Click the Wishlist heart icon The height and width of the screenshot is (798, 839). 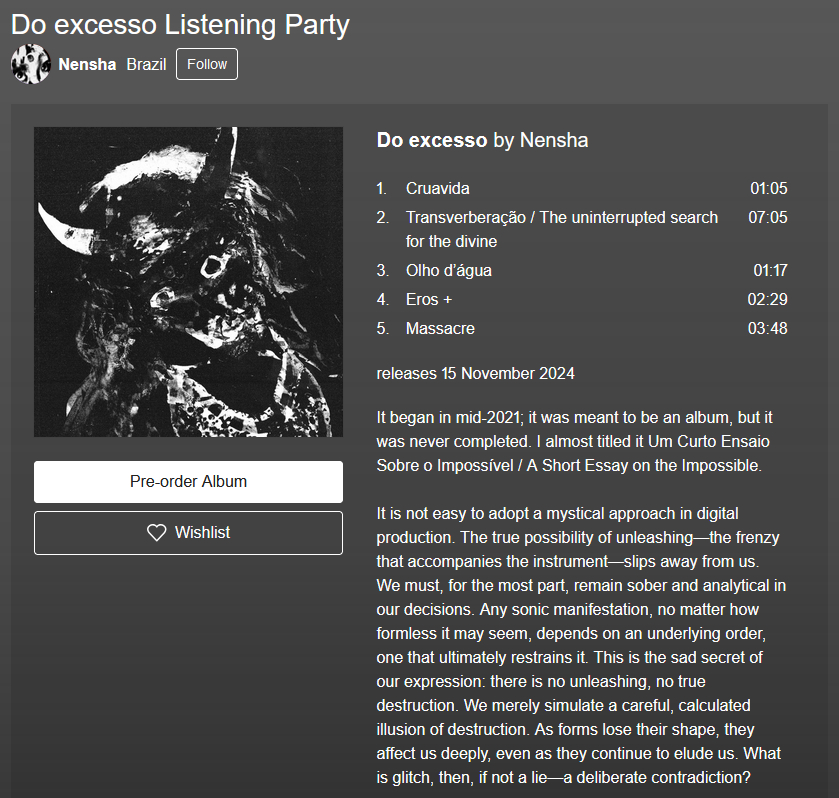coord(156,533)
